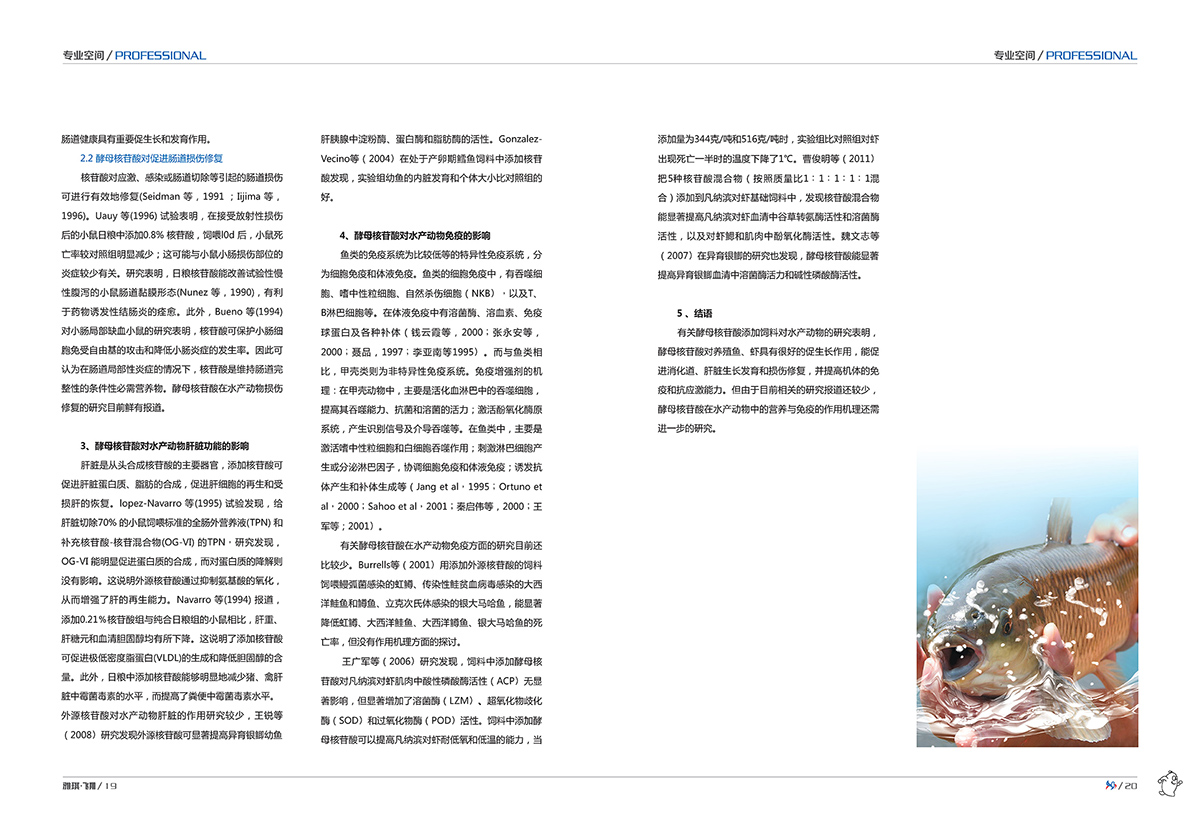1200x814 pixels.
Task: Click page number 20 in the footer
Action: [1131, 786]
